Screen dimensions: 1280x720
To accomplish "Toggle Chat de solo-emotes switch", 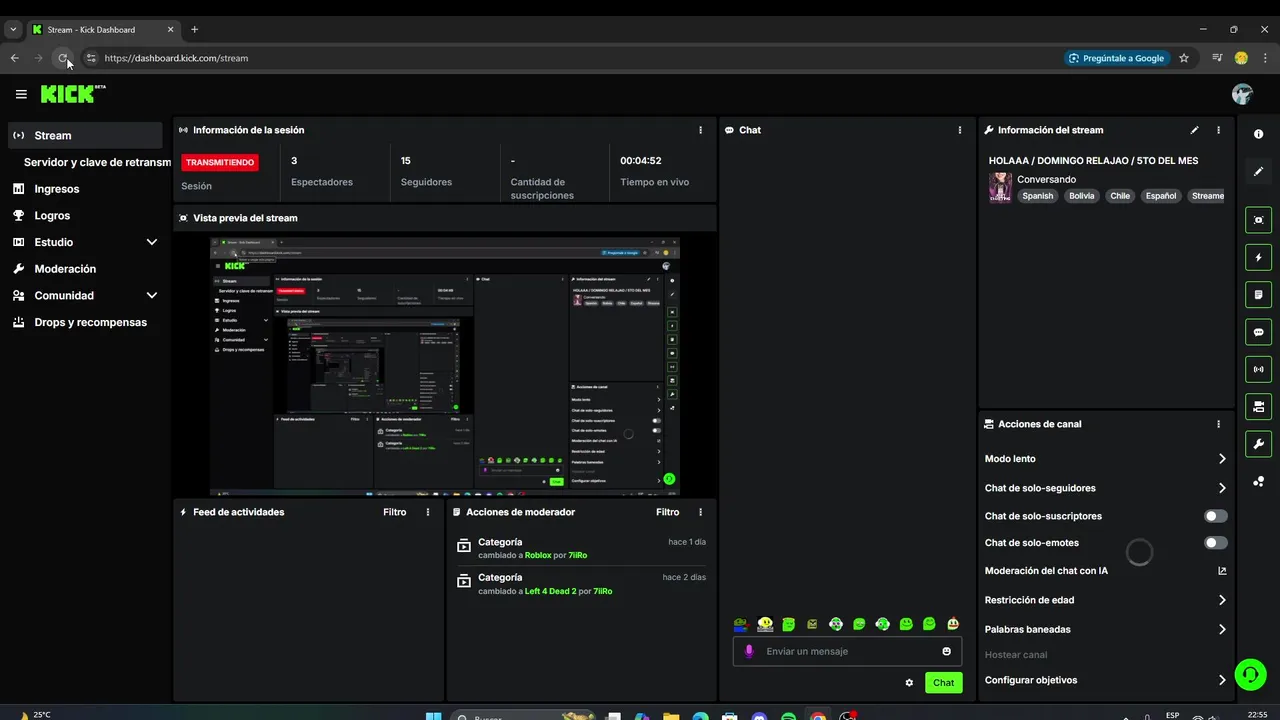I will pyautogui.click(x=1216, y=543).
